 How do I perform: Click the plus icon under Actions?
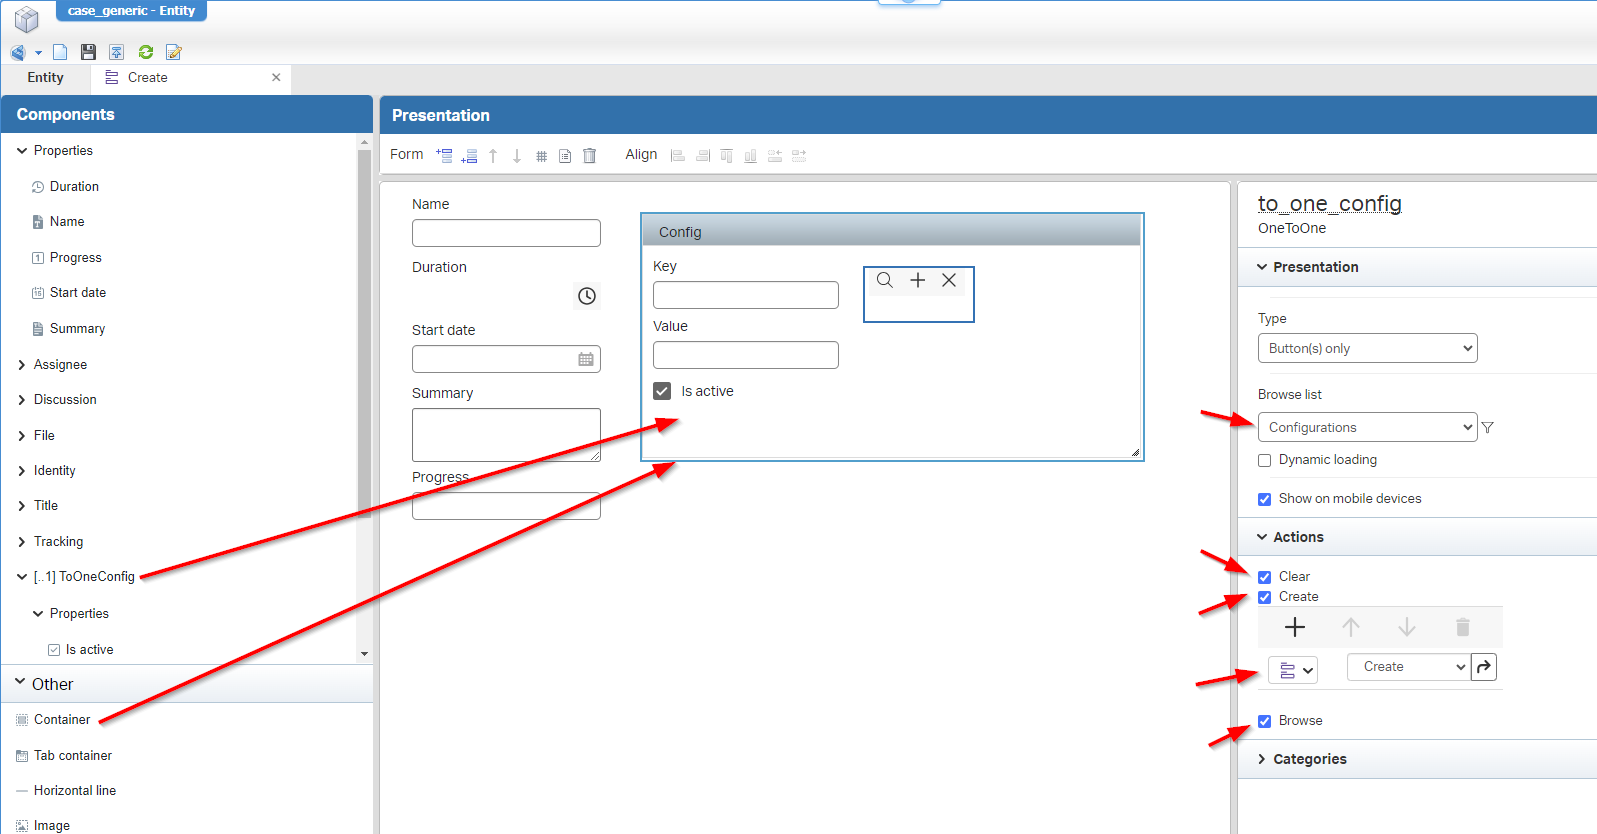point(1295,627)
